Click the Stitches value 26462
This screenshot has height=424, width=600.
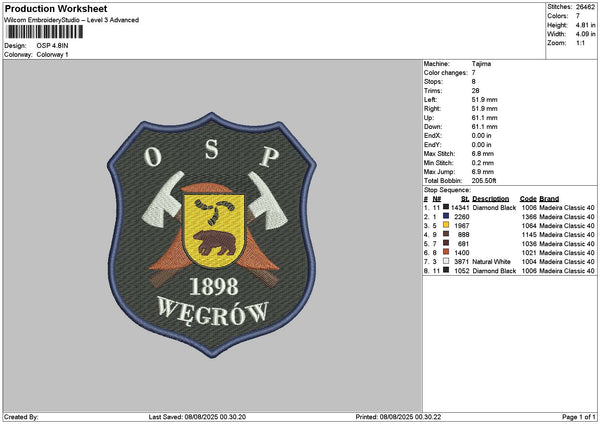[x=585, y=7]
